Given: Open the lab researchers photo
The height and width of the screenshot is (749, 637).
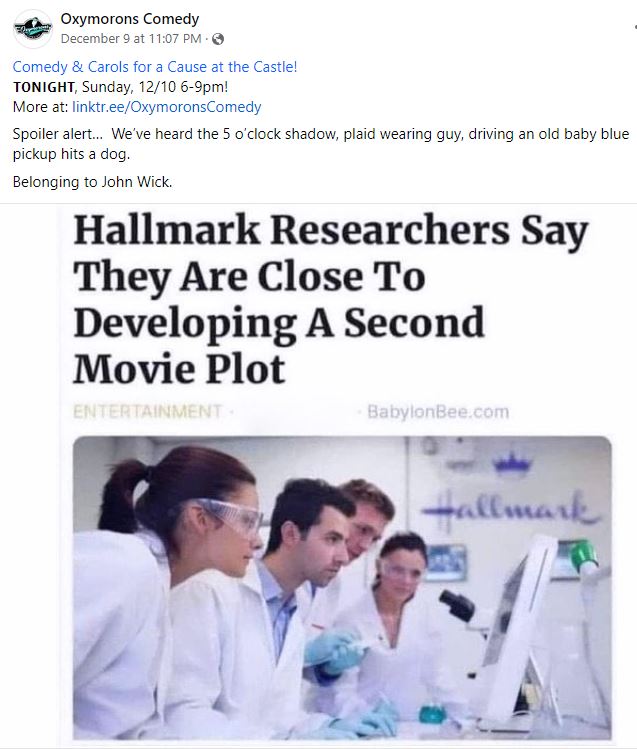Looking at the screenshot, I should [342, 588].
